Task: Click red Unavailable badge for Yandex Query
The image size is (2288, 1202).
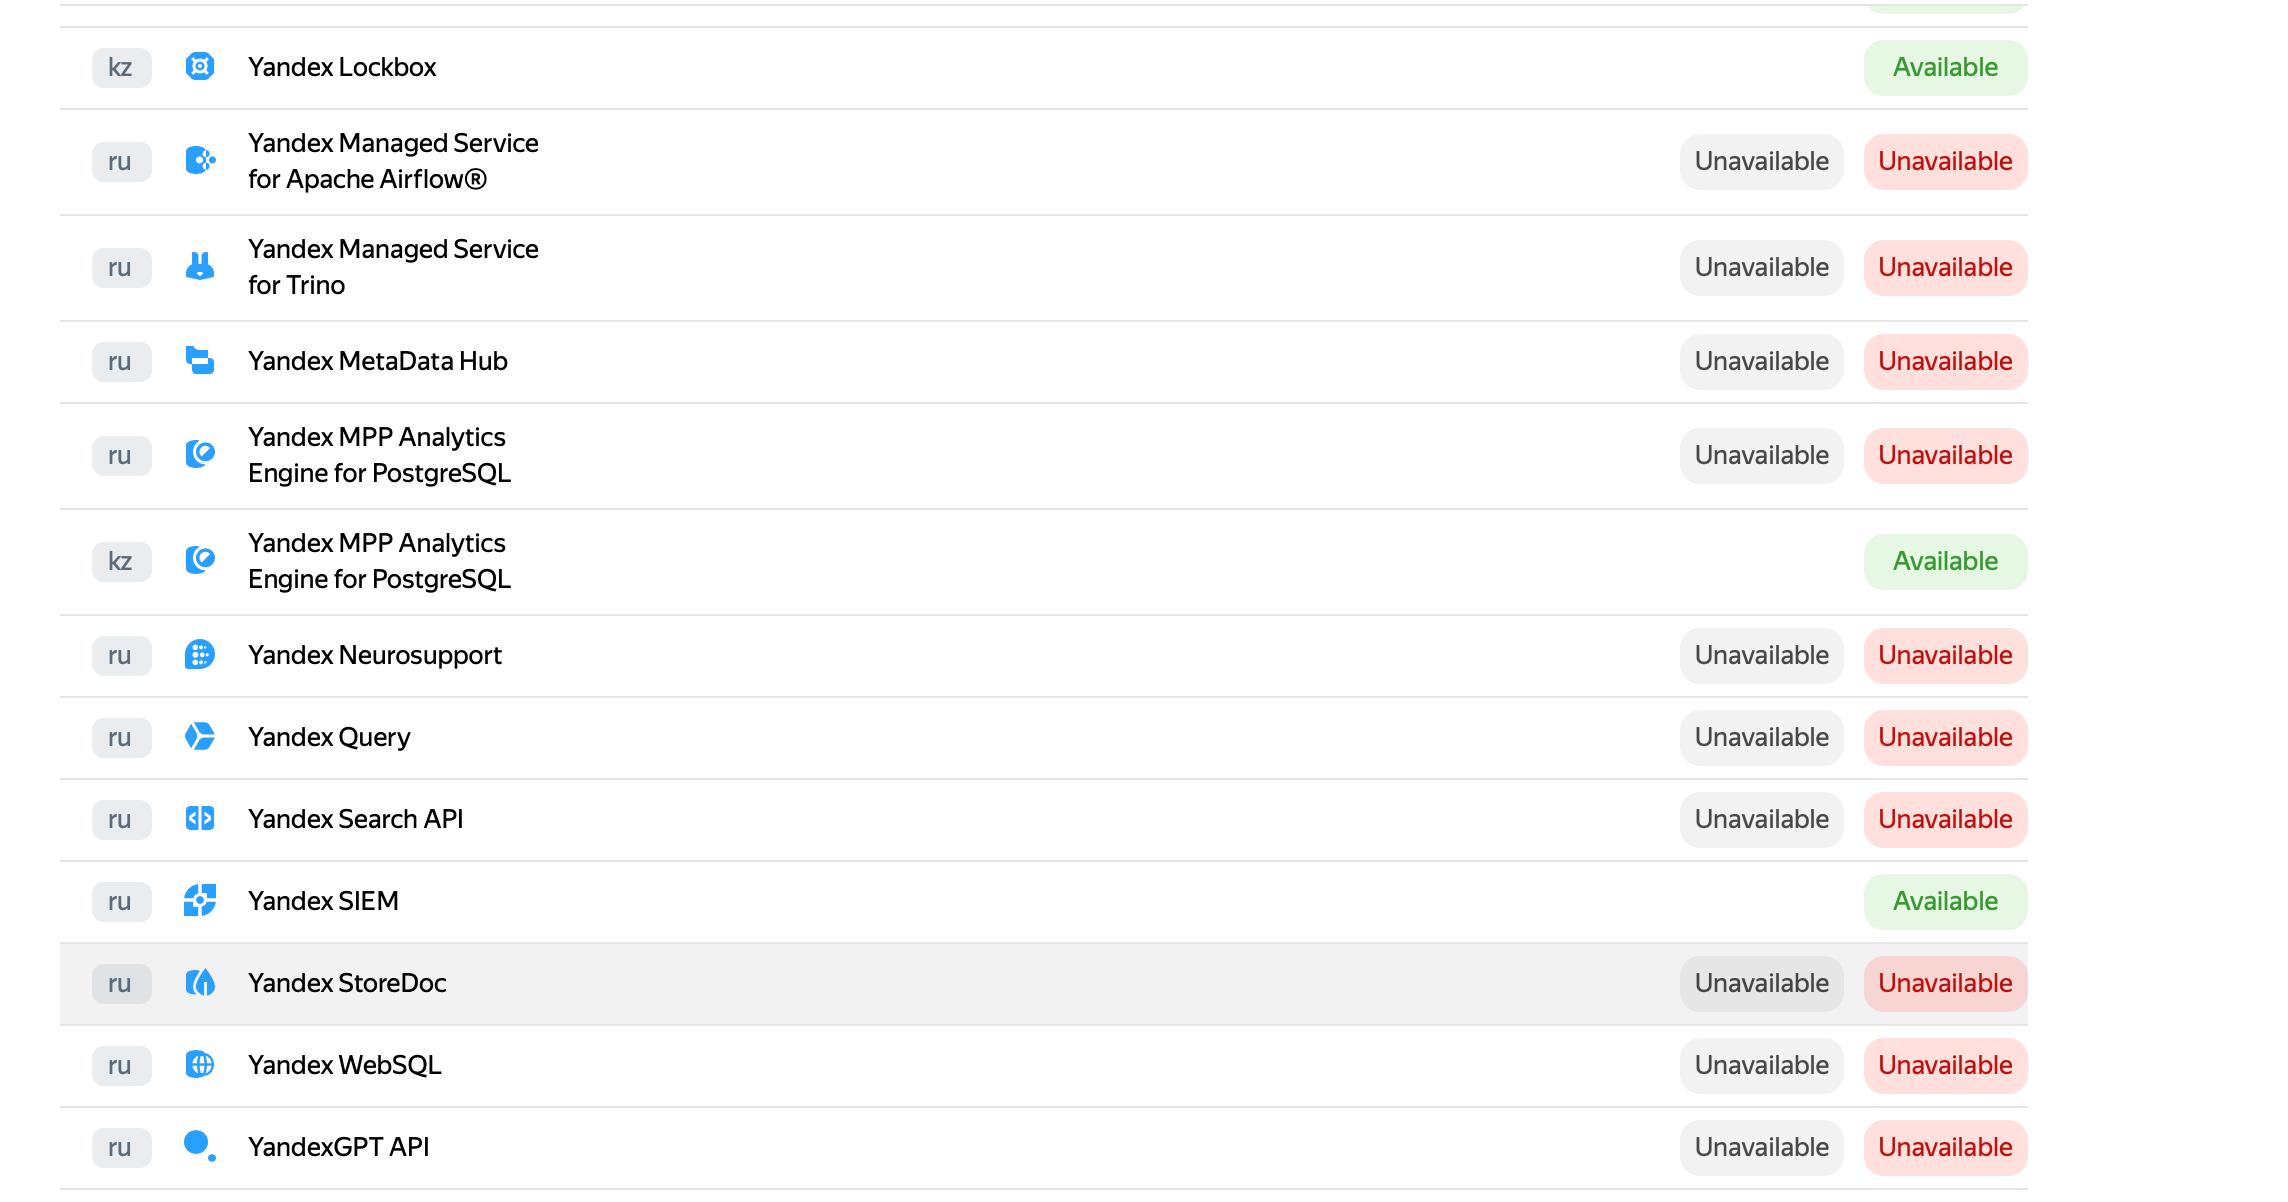Action: (x=1945, y=737)
